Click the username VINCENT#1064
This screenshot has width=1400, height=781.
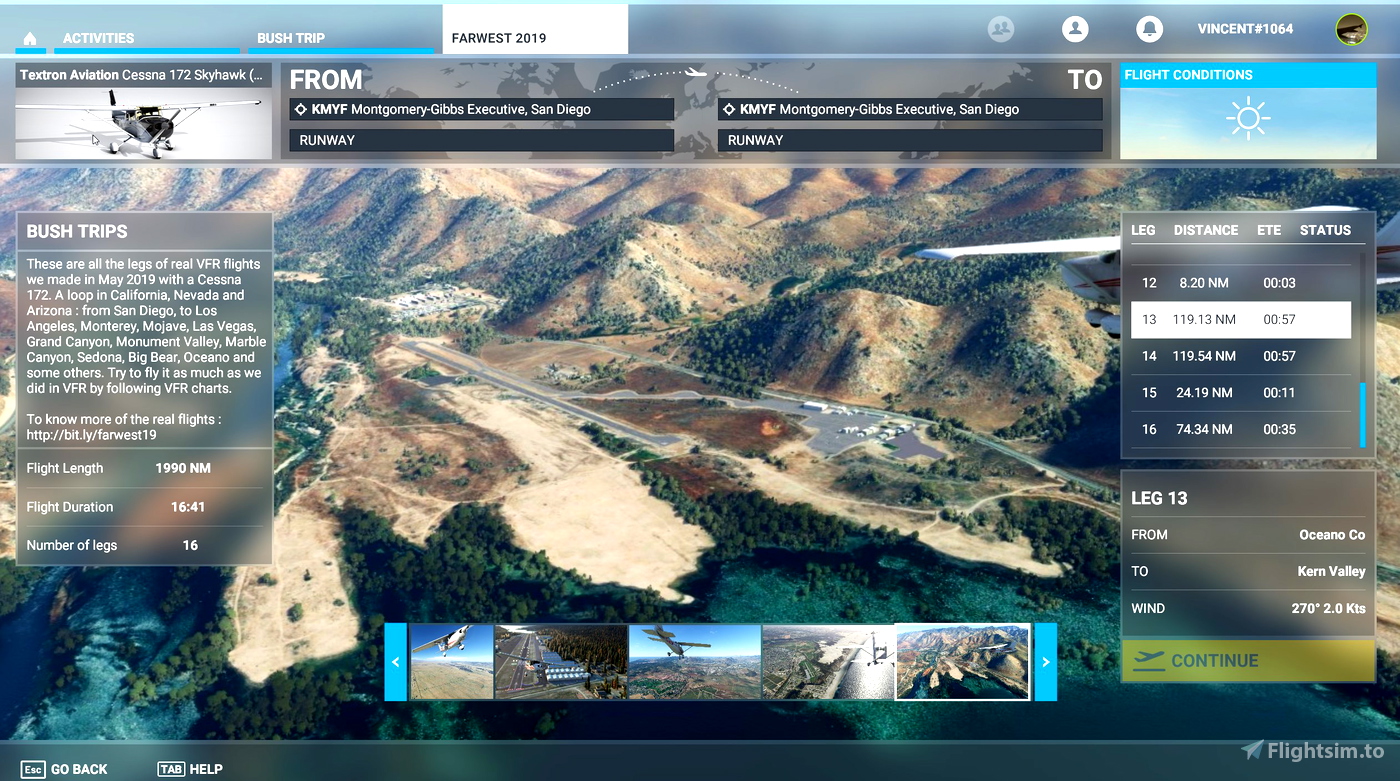pos(1245,29)
